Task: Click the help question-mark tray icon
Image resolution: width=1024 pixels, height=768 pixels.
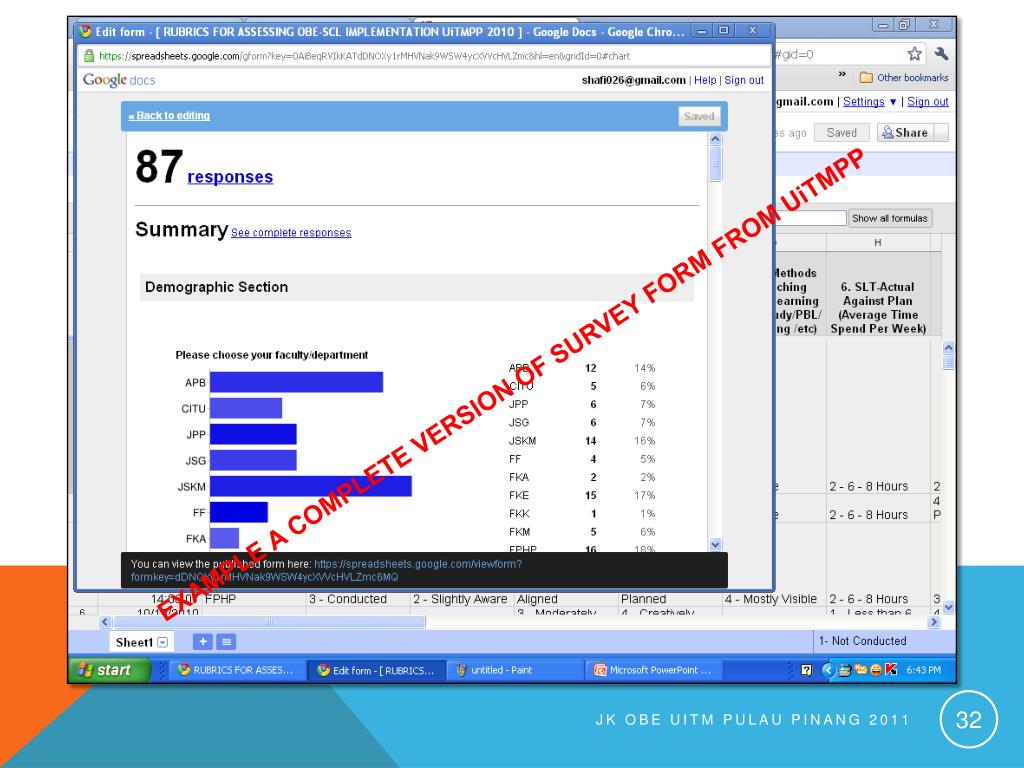Action: tap(807, 670)
